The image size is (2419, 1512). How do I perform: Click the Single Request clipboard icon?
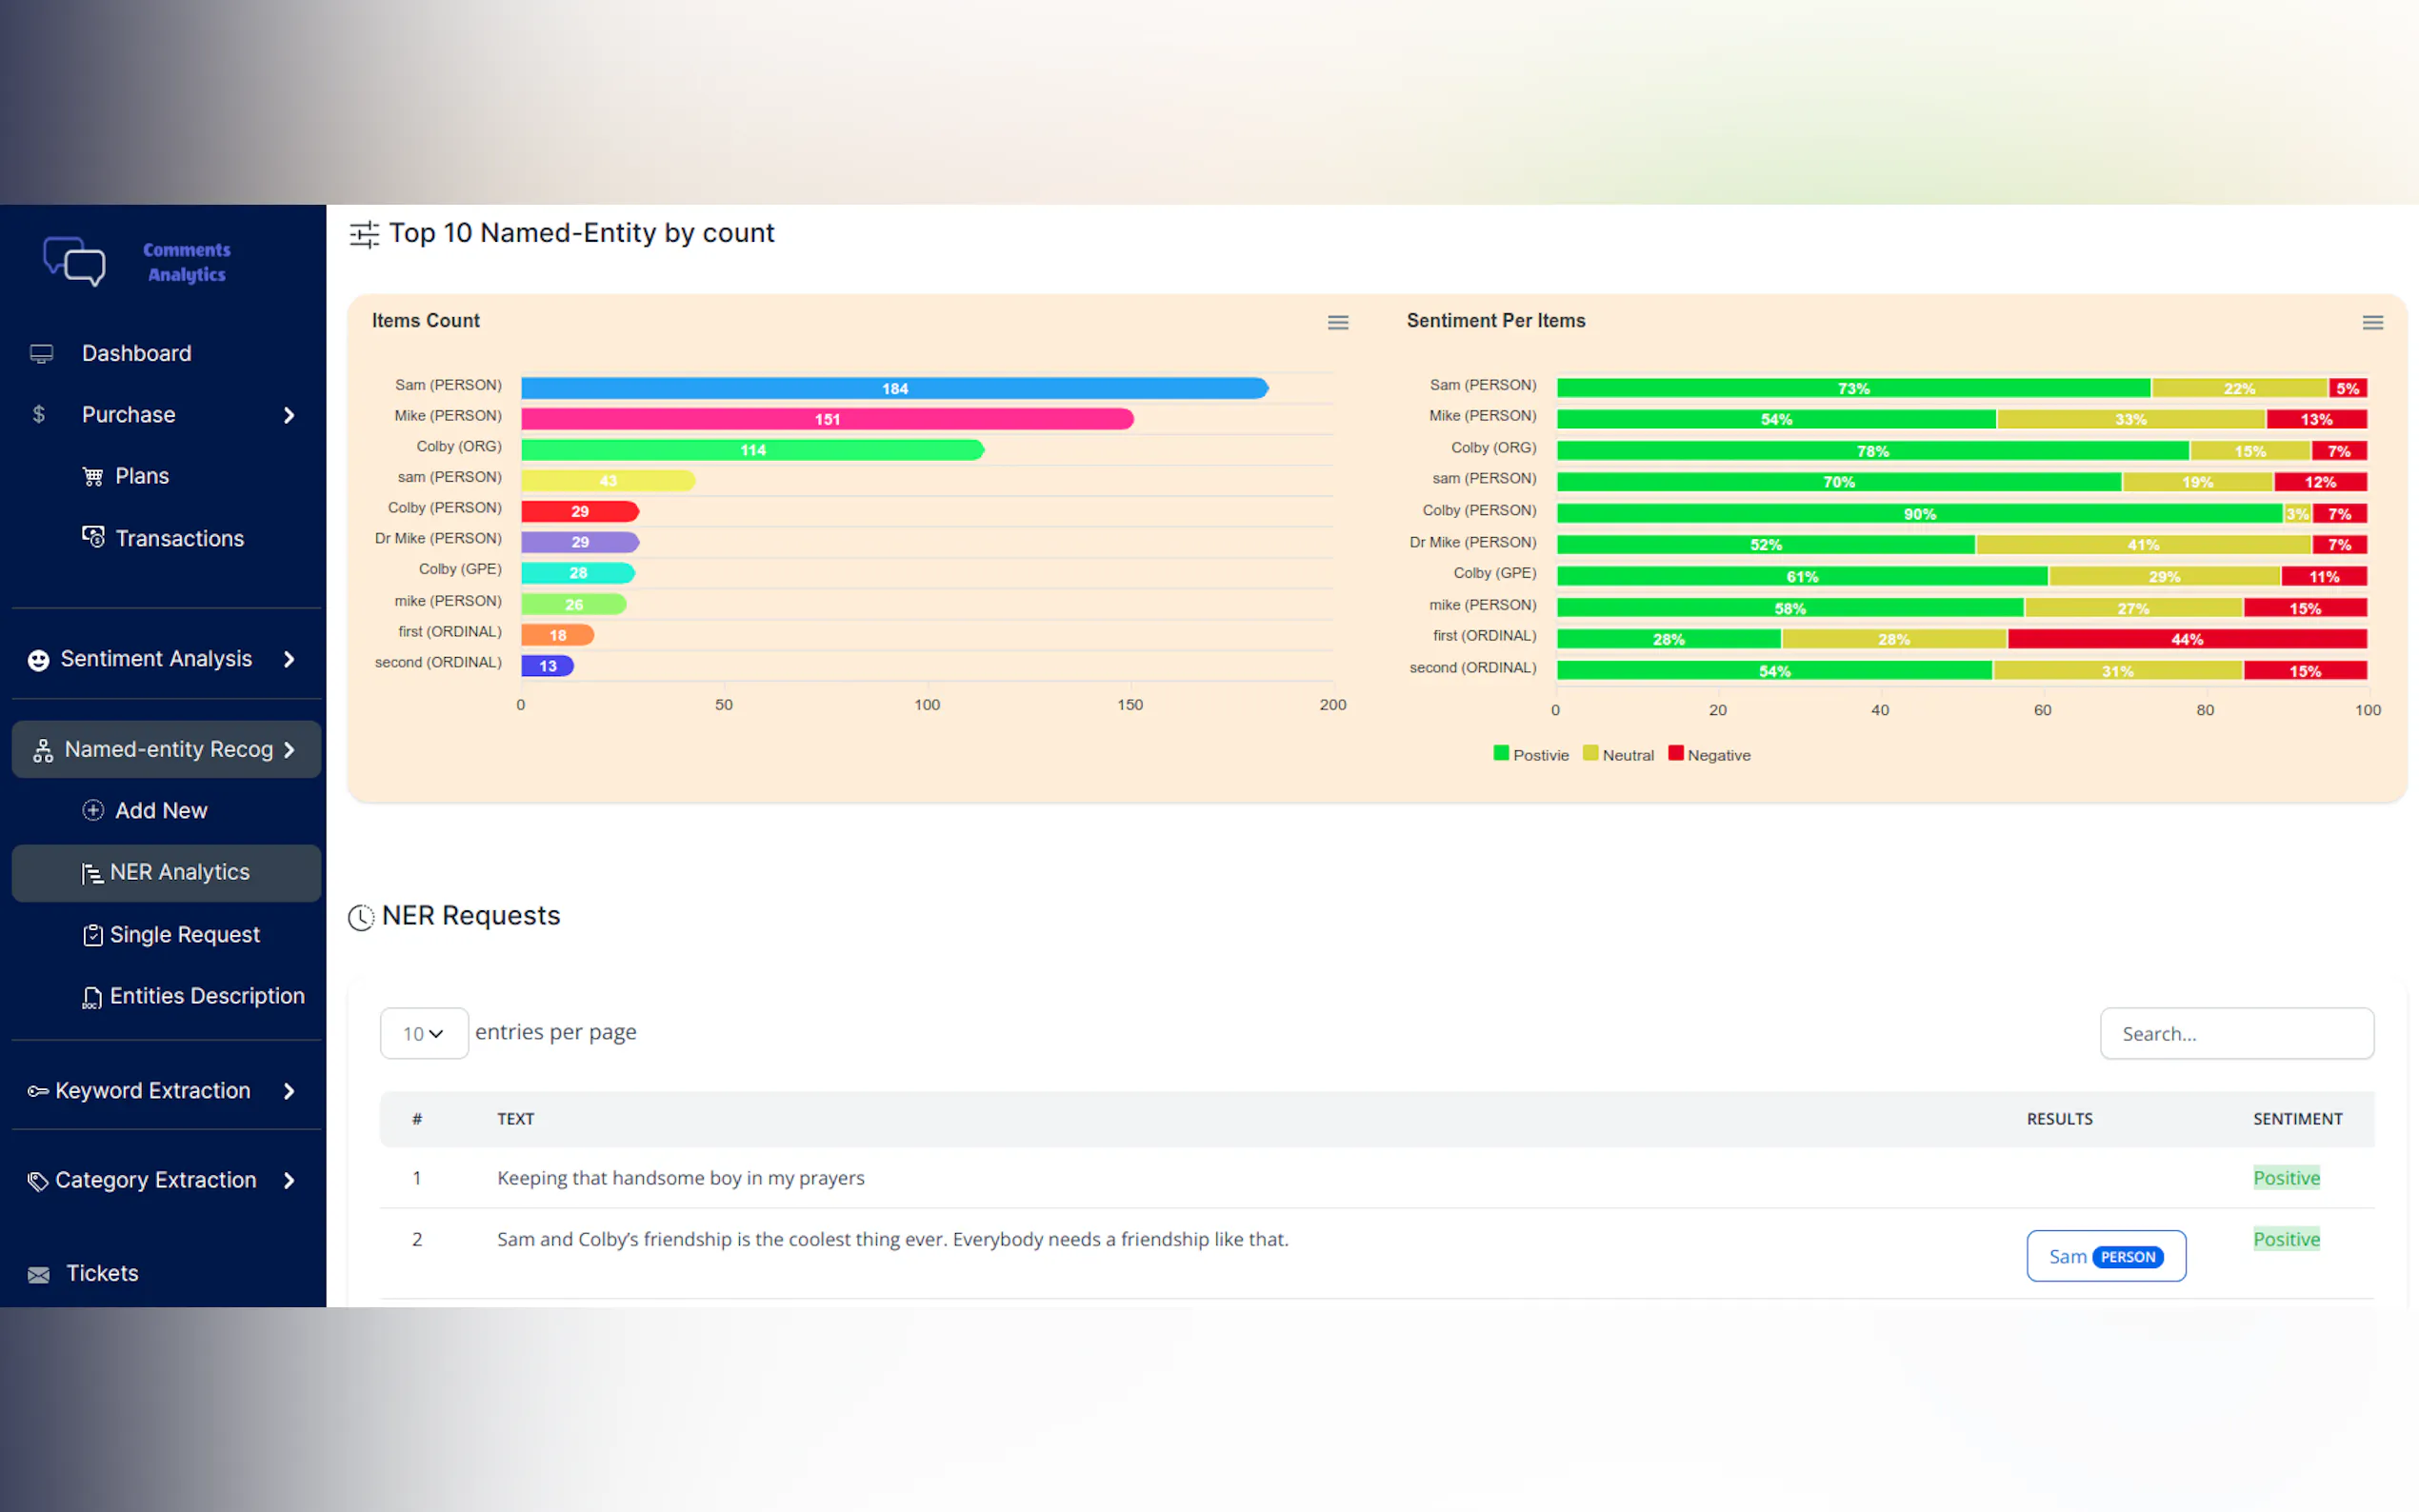pyautogui.click(x=93, y=935)
